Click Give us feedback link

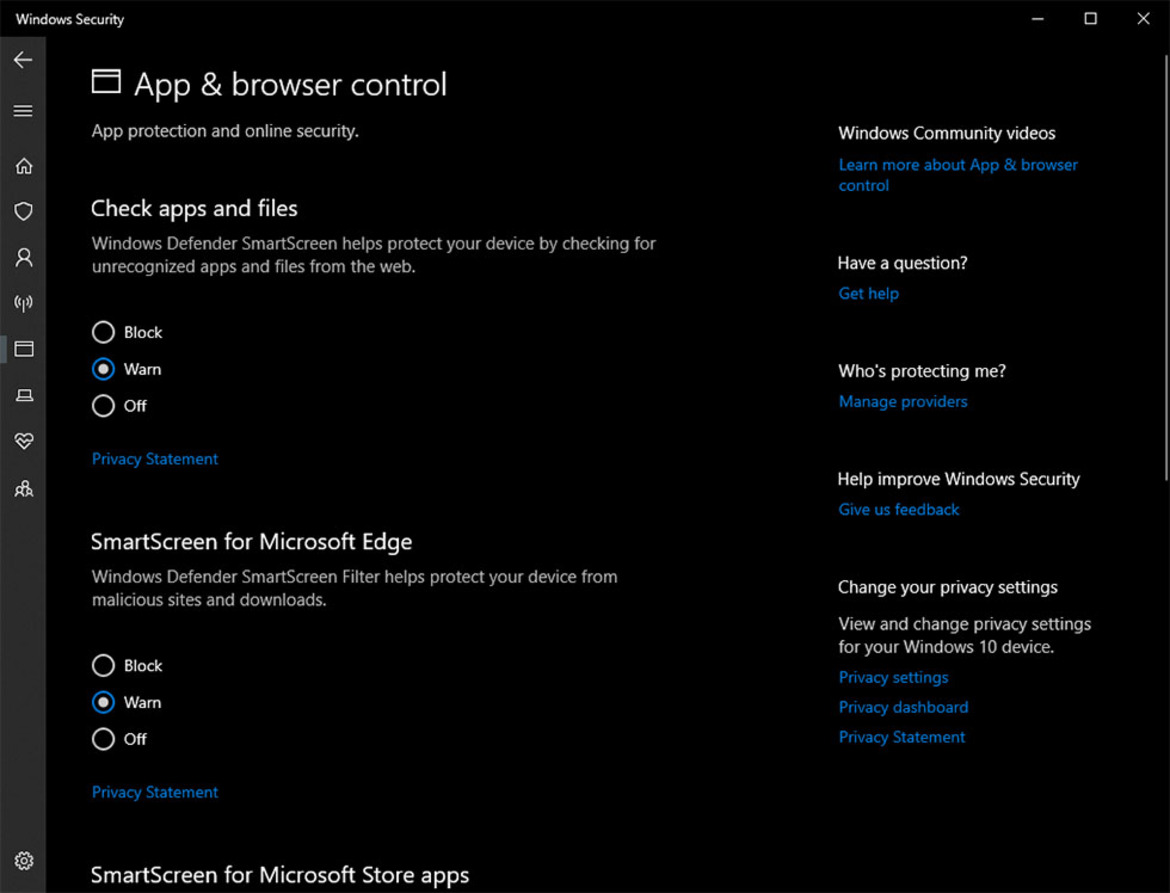898,510
